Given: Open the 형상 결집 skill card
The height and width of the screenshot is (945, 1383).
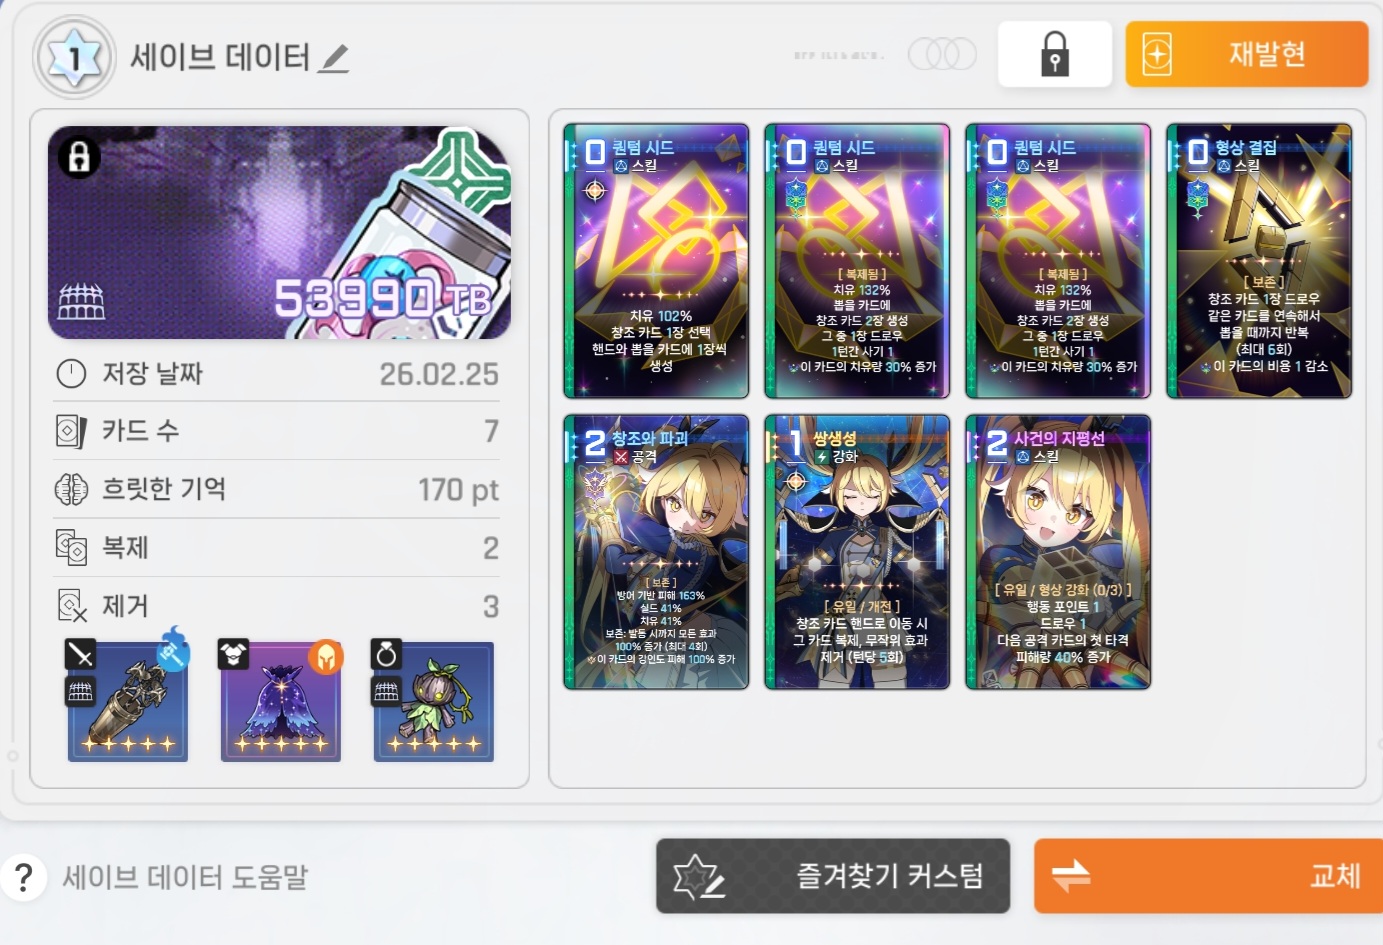Looking at the screenshot, I should point(1259,261).
